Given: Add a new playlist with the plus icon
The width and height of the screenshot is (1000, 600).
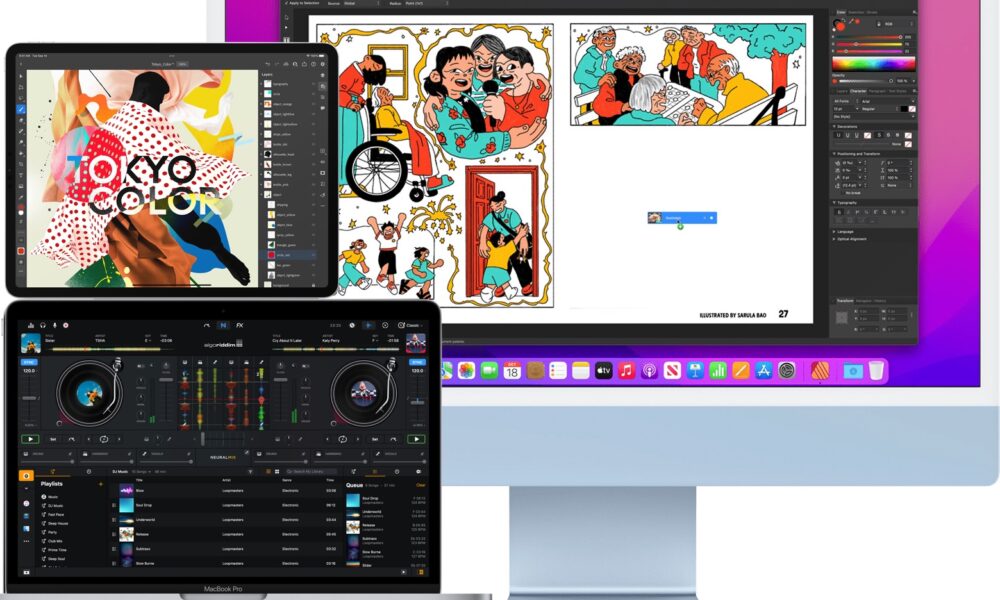Looking at the screenshot, I should pos(100,484).
